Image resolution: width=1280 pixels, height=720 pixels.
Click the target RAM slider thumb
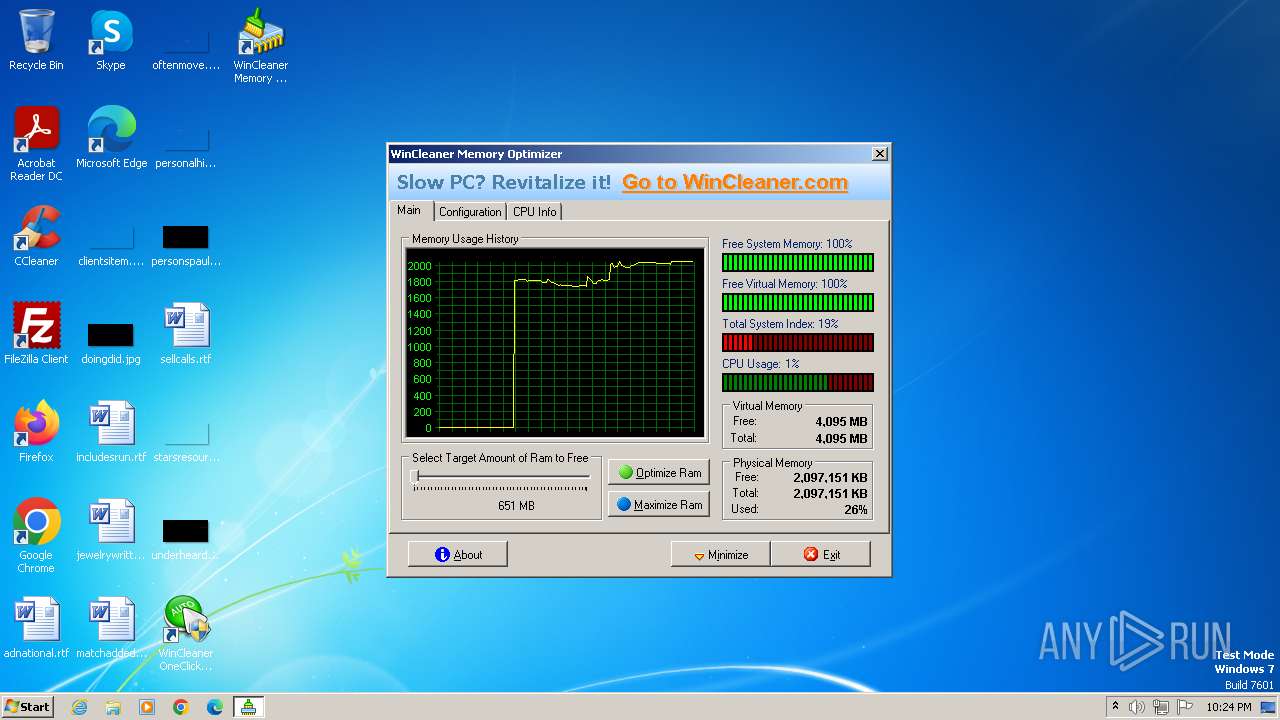[x=414, y=477]
